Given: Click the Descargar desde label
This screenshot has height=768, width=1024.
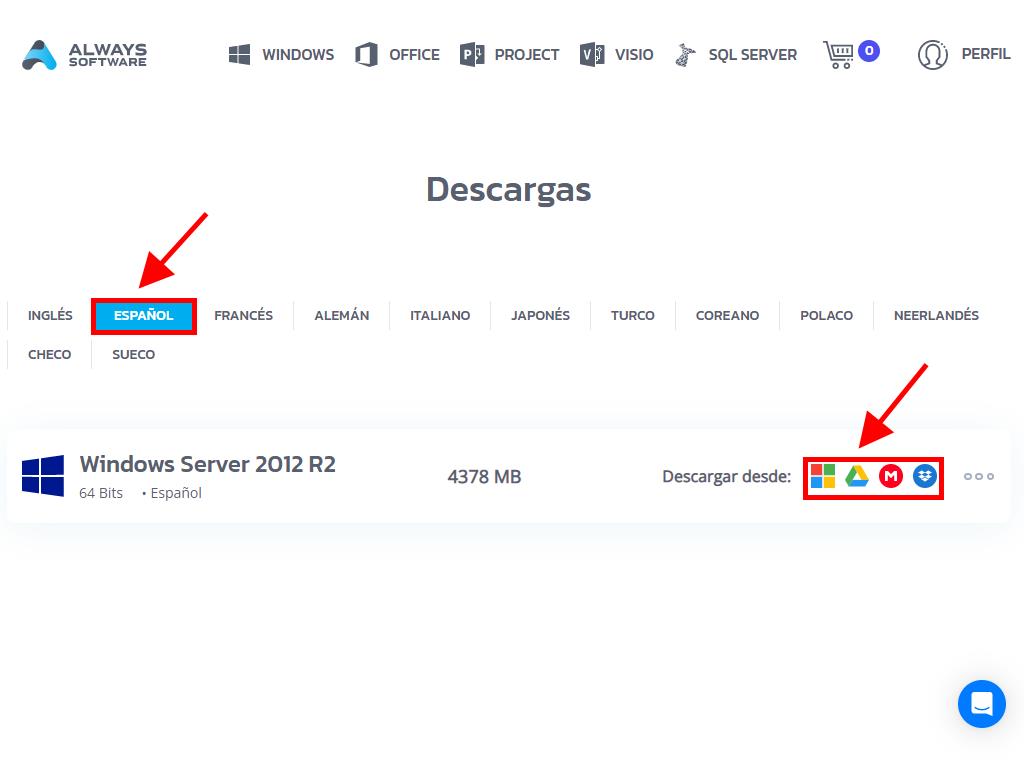Looking at the screenshot, I should (727, 477).
